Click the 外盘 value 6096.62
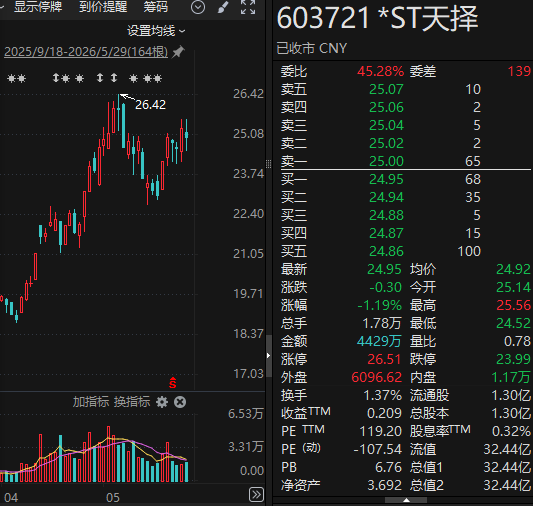533x506 pixels. pyautogui.click(x=377, y=377)
